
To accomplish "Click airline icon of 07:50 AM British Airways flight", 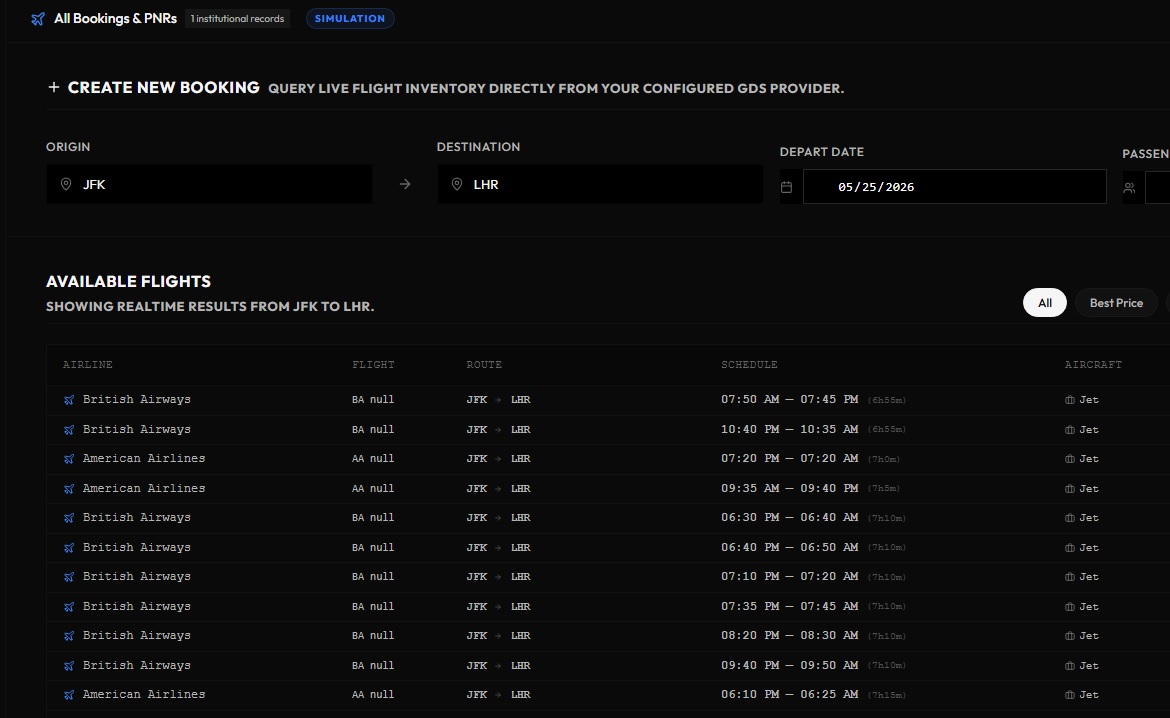I will coord(69,400).
